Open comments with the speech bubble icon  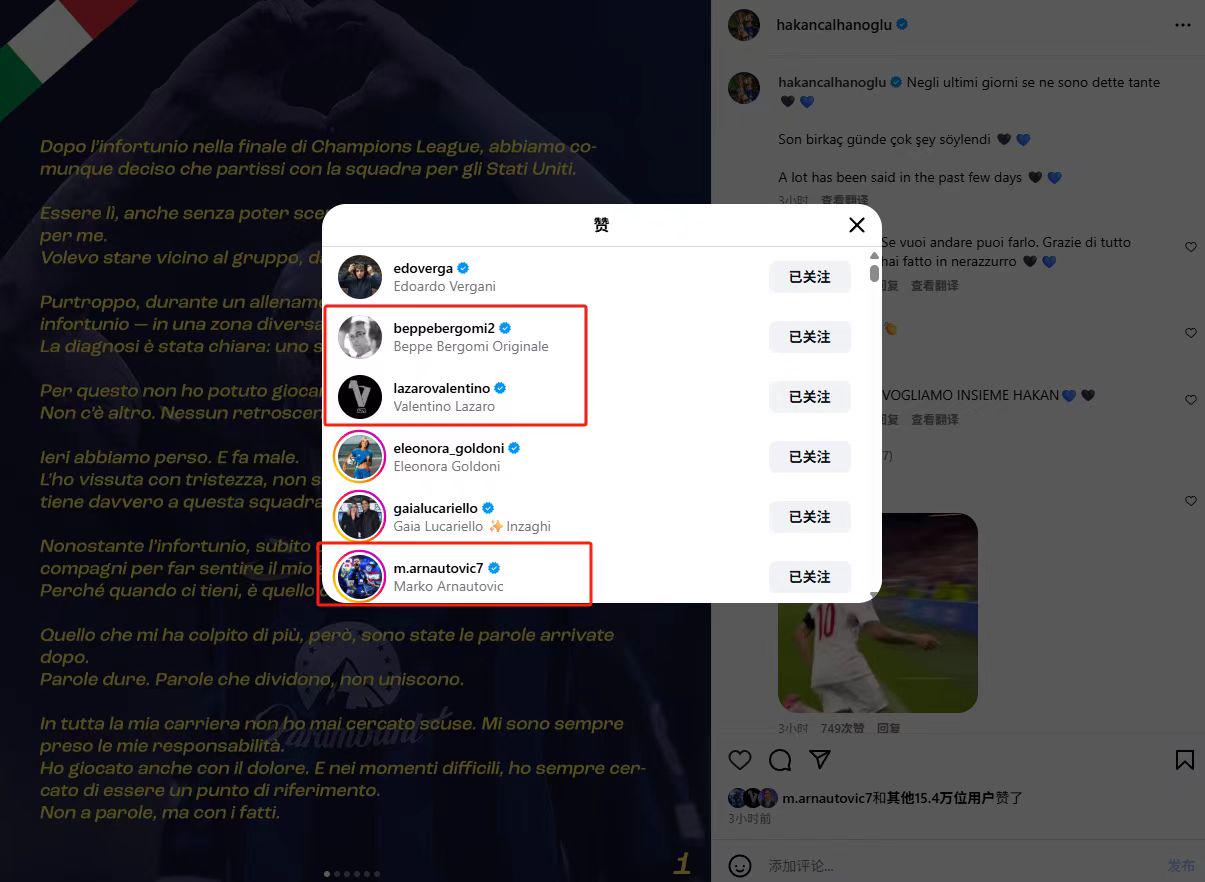tap(780, 760)
